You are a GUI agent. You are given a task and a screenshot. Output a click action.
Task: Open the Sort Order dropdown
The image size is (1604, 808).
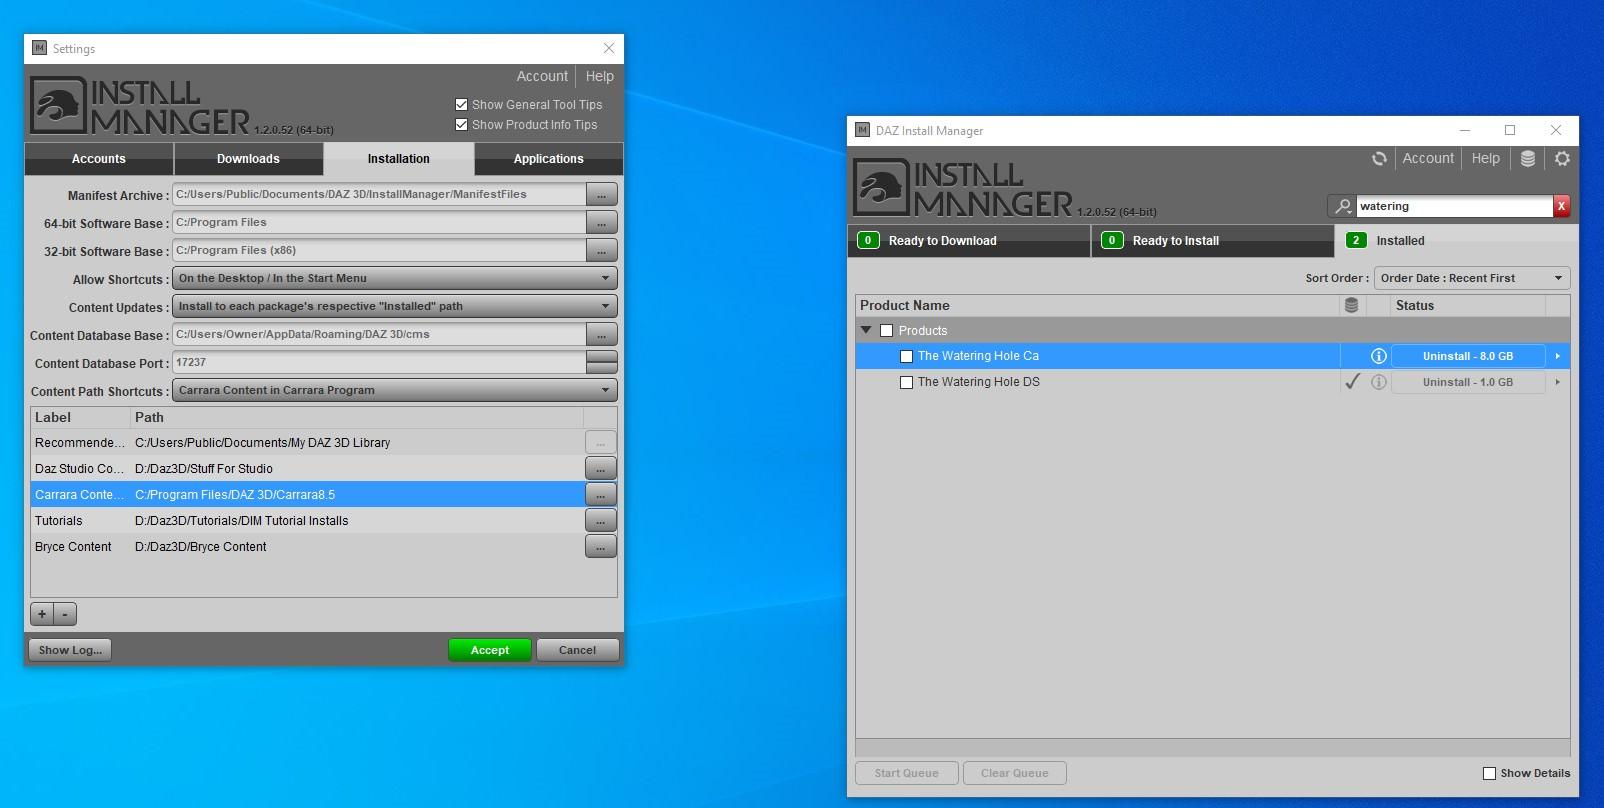(x=1472, y=278)
